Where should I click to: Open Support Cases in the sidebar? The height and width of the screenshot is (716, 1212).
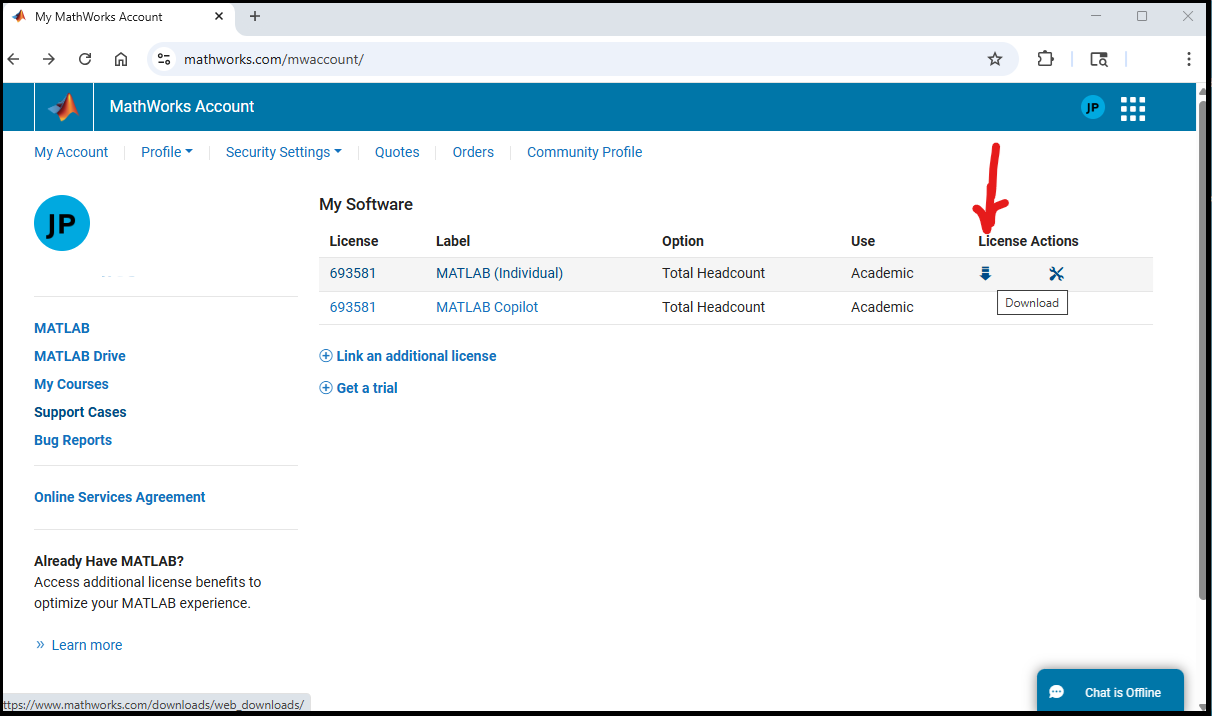pyautogui.click(x=80, y=412)
